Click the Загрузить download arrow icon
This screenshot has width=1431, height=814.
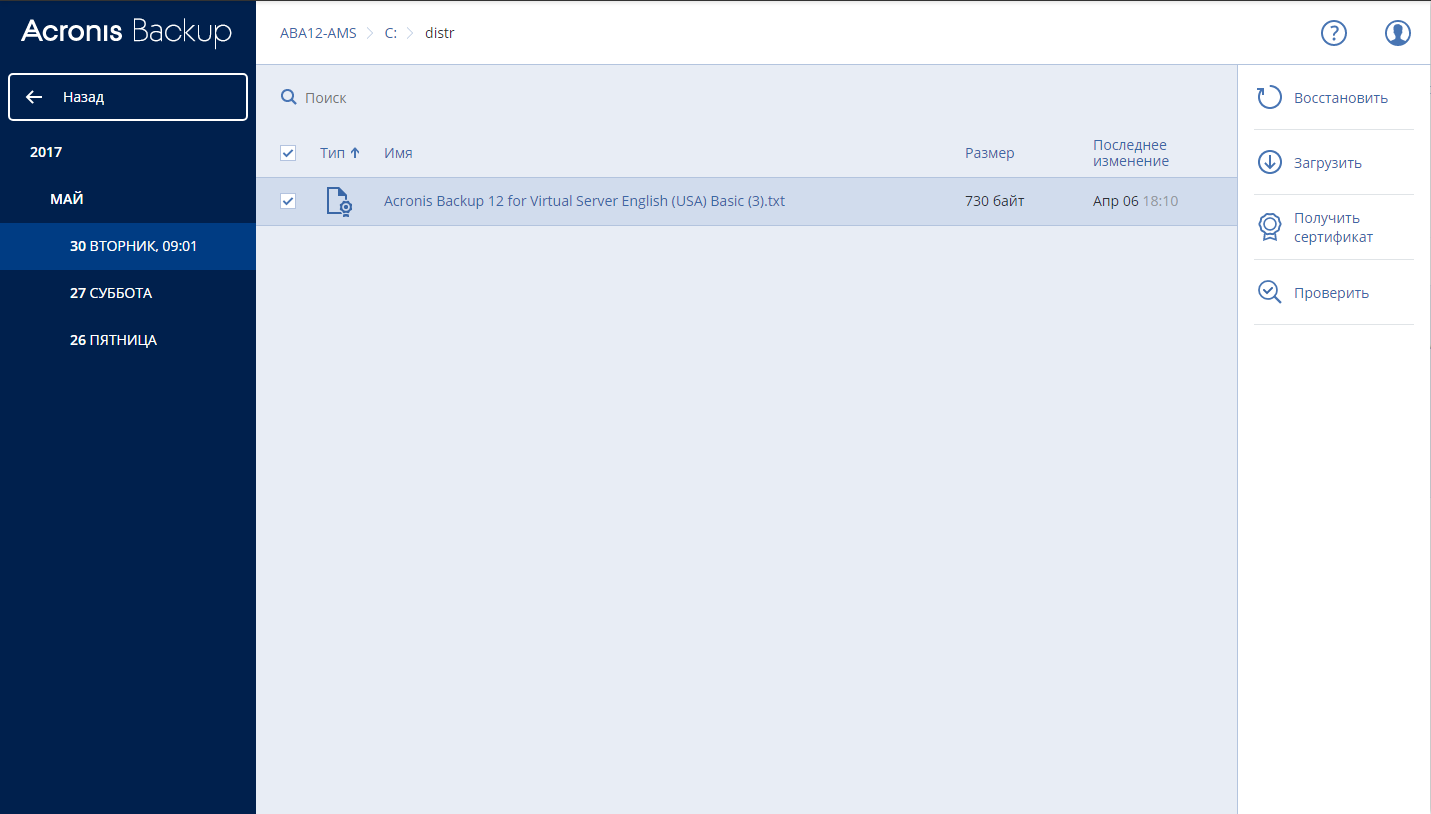coord(1269,162)
